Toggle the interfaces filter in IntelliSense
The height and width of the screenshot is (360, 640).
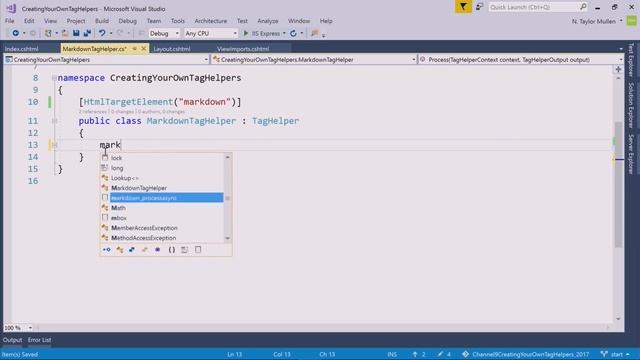132,249
